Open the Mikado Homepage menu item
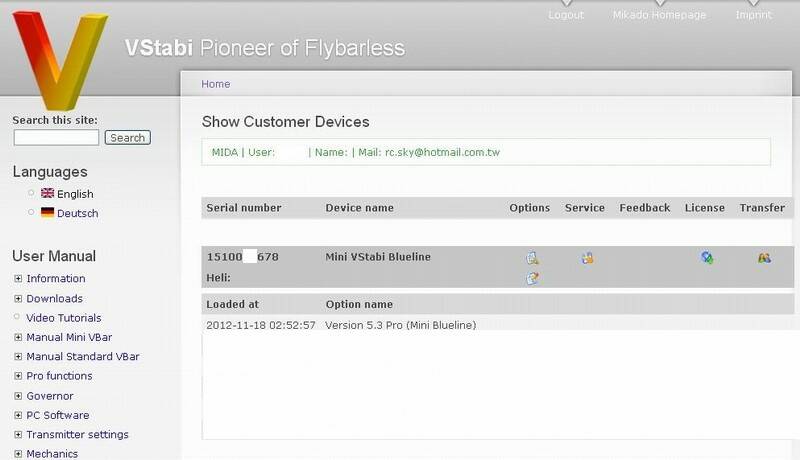This screenshot has height=460, width=800. 659,15
